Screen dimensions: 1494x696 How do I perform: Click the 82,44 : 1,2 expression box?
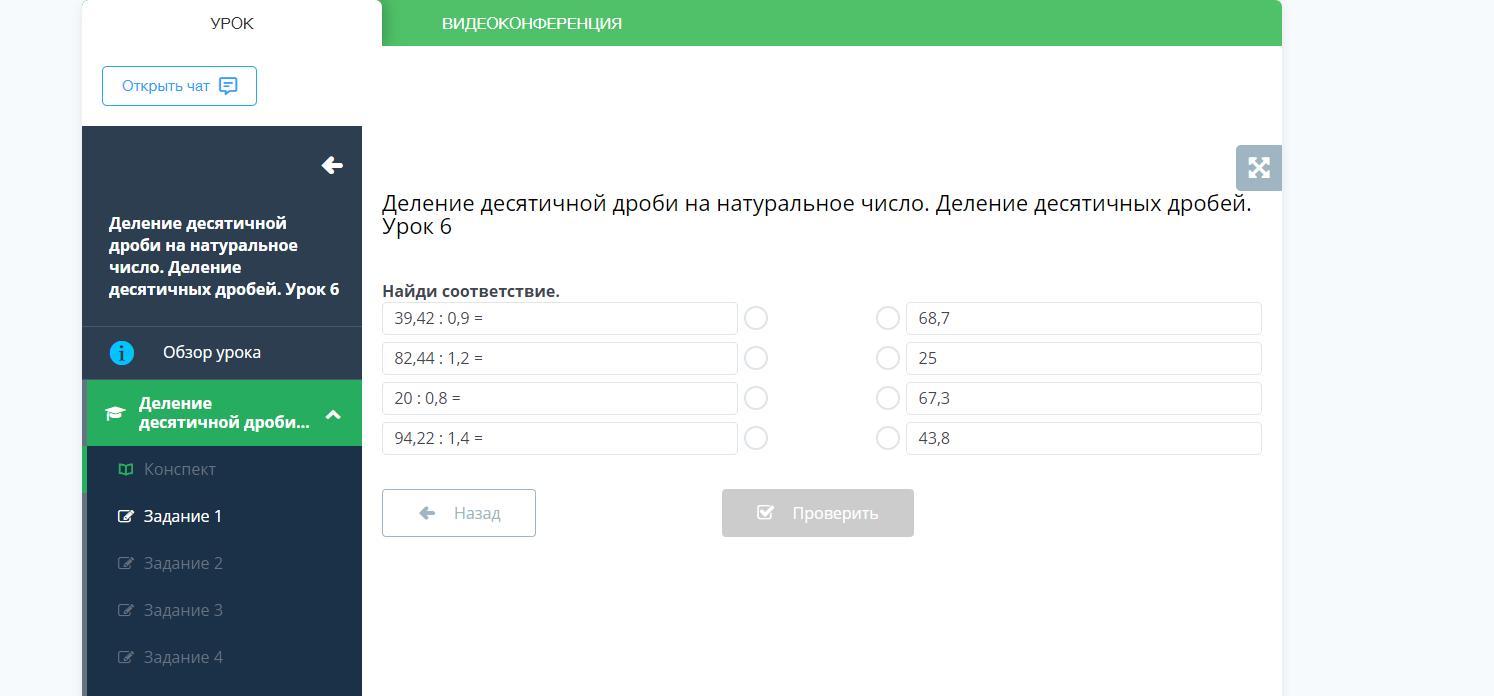559,358
